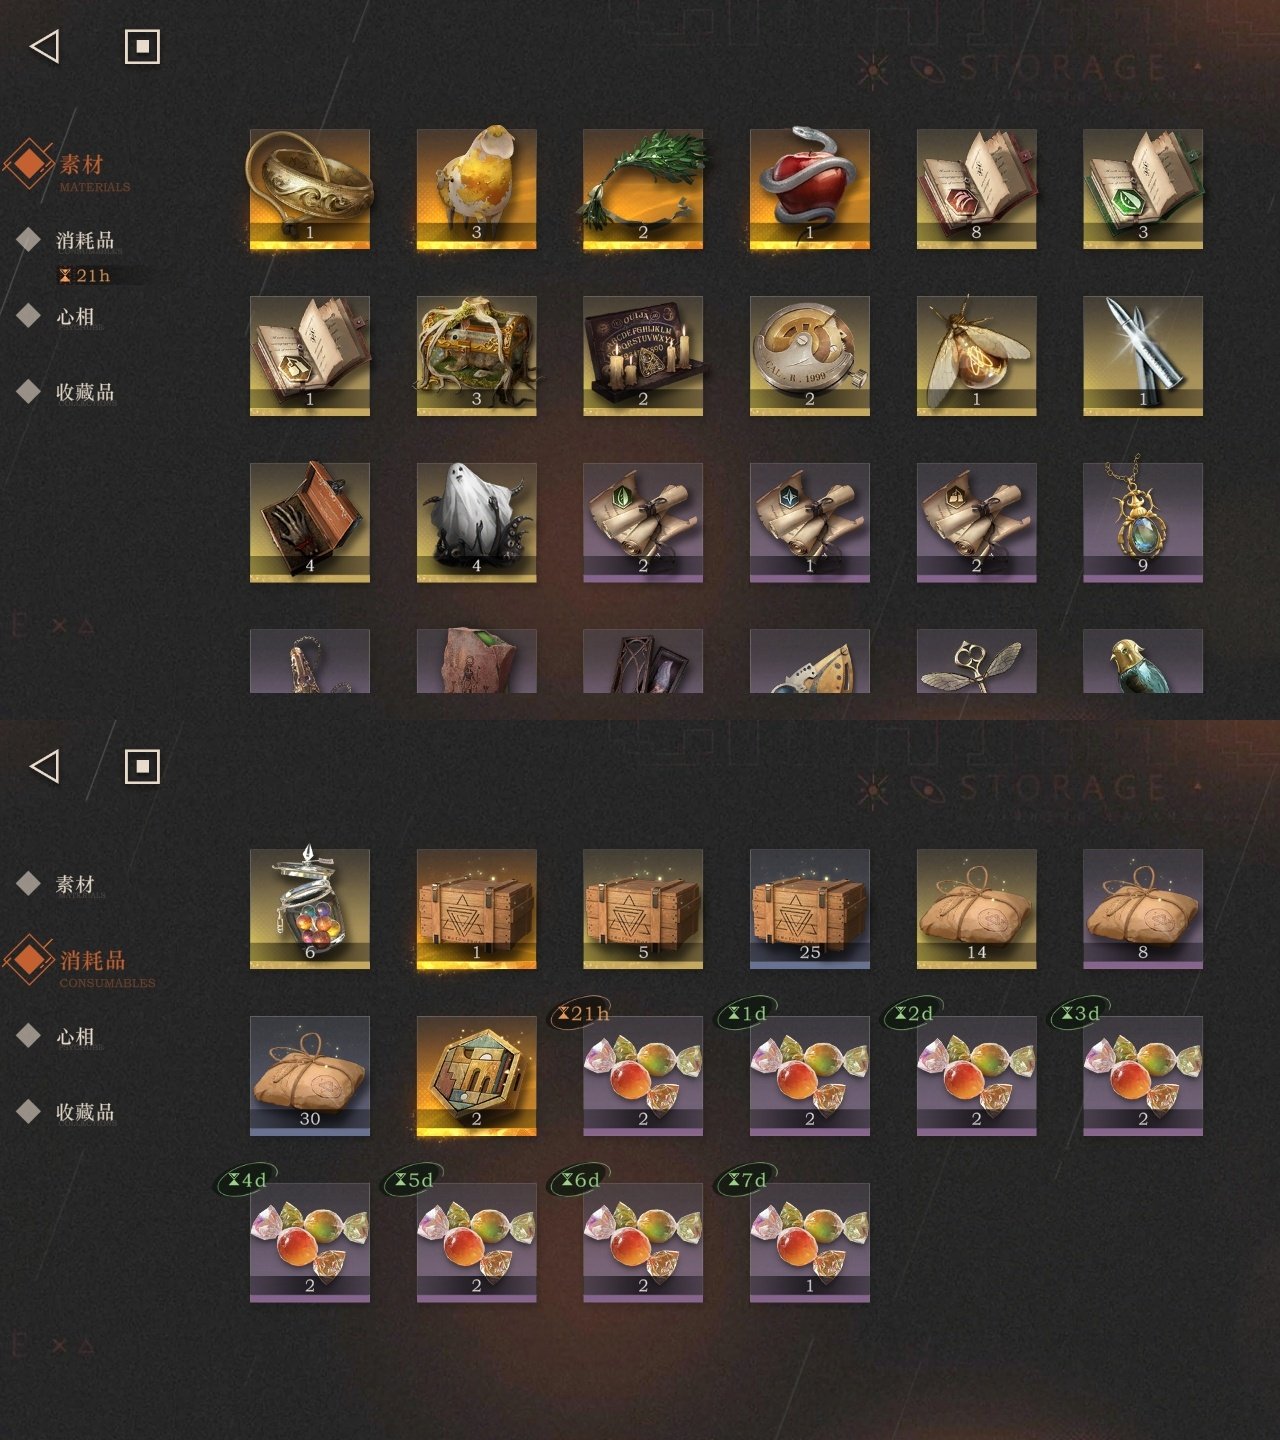
Task: Select the white ghost material item
Action: point(476,522)
